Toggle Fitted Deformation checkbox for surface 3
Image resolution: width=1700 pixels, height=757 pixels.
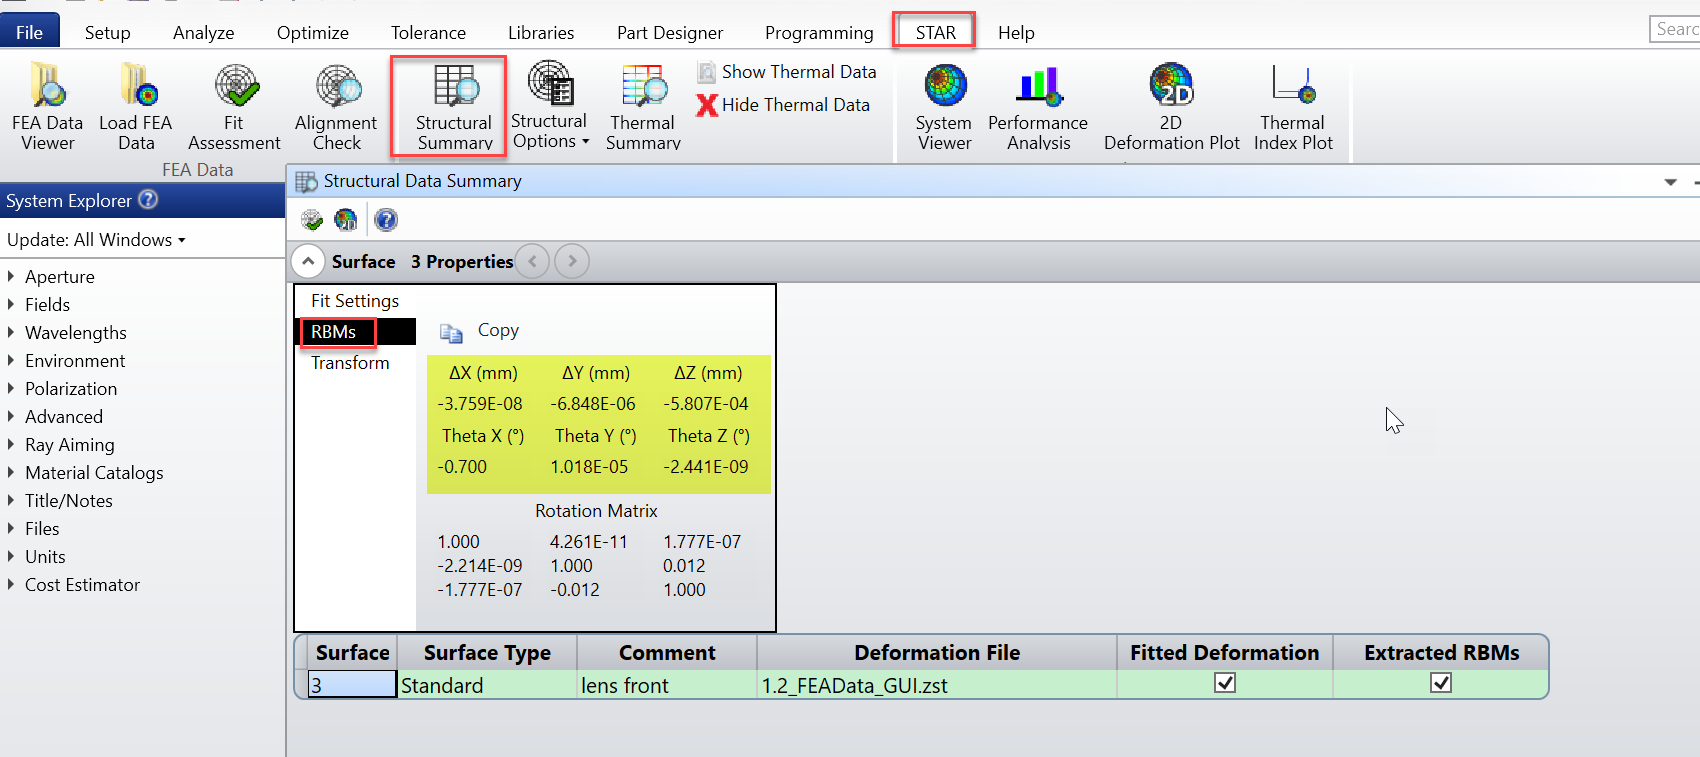1225,683
